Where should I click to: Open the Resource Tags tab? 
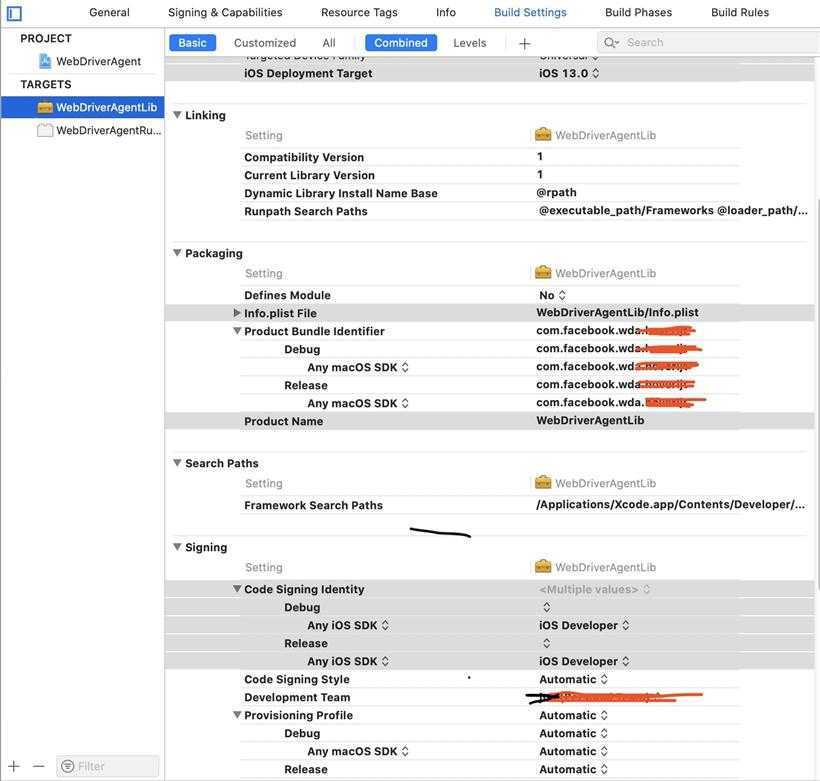359,13
